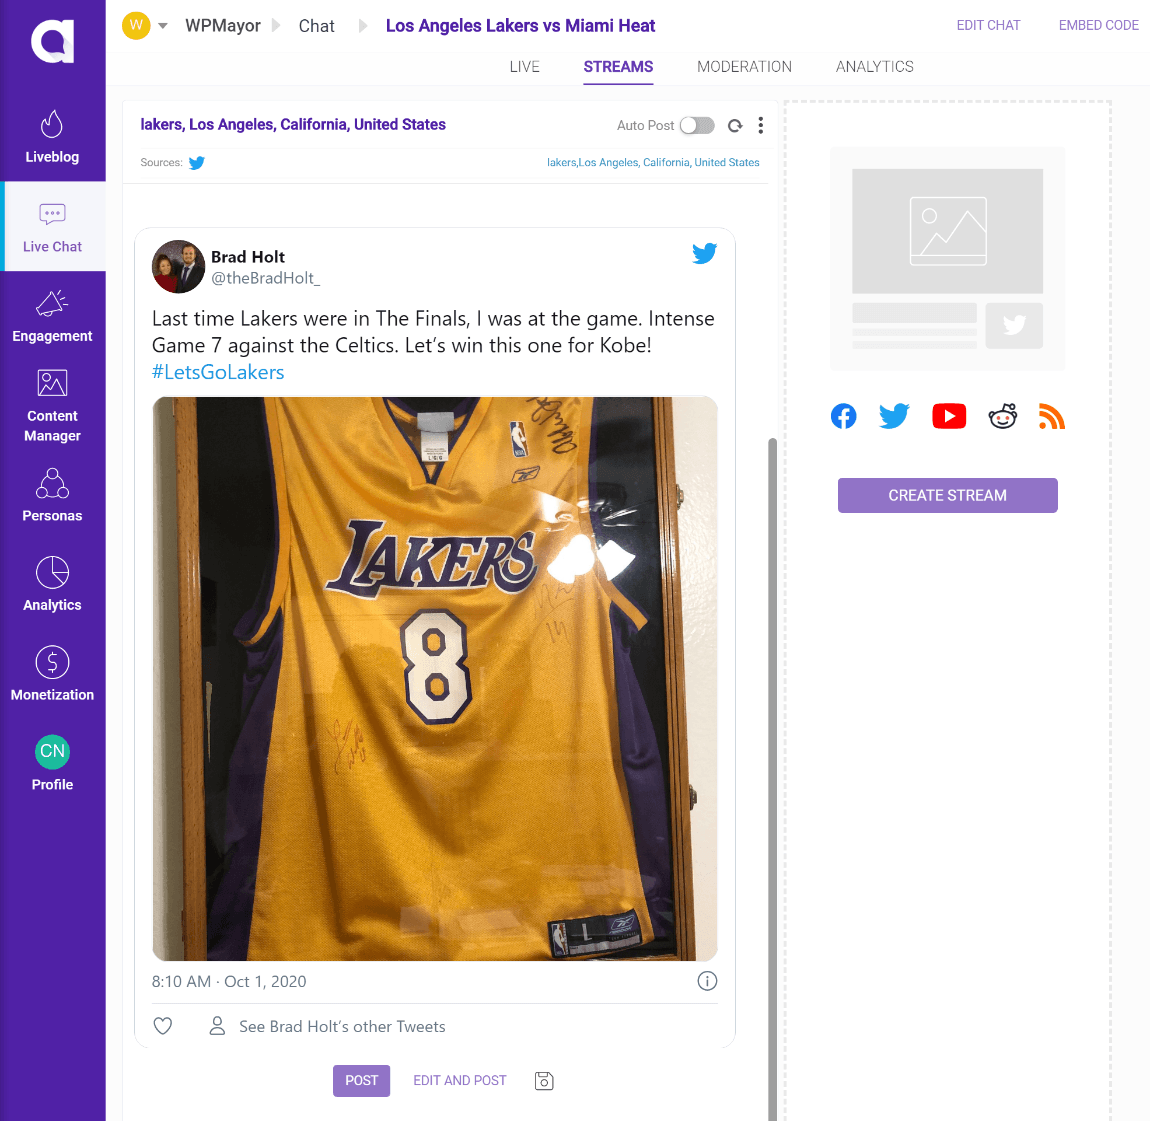This screenshot has width=1150, height=1121.
Task: Select the Reddit stream source icon
Action: [x=1002, y=416]
